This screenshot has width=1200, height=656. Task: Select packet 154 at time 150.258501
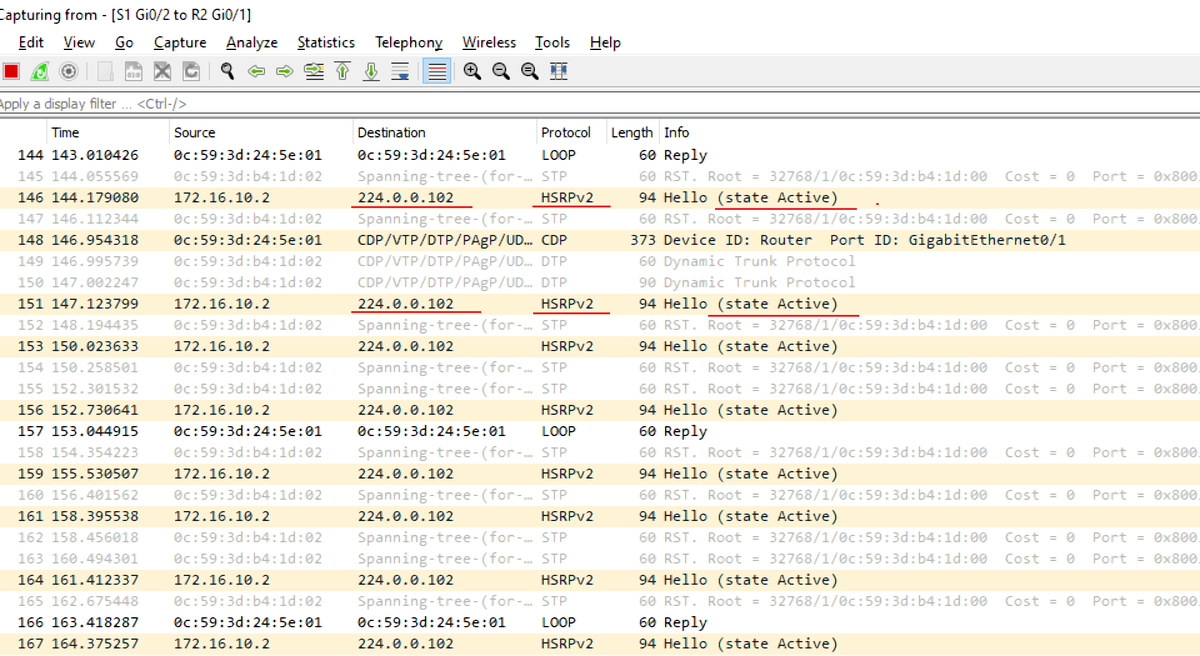click(600, 368)
